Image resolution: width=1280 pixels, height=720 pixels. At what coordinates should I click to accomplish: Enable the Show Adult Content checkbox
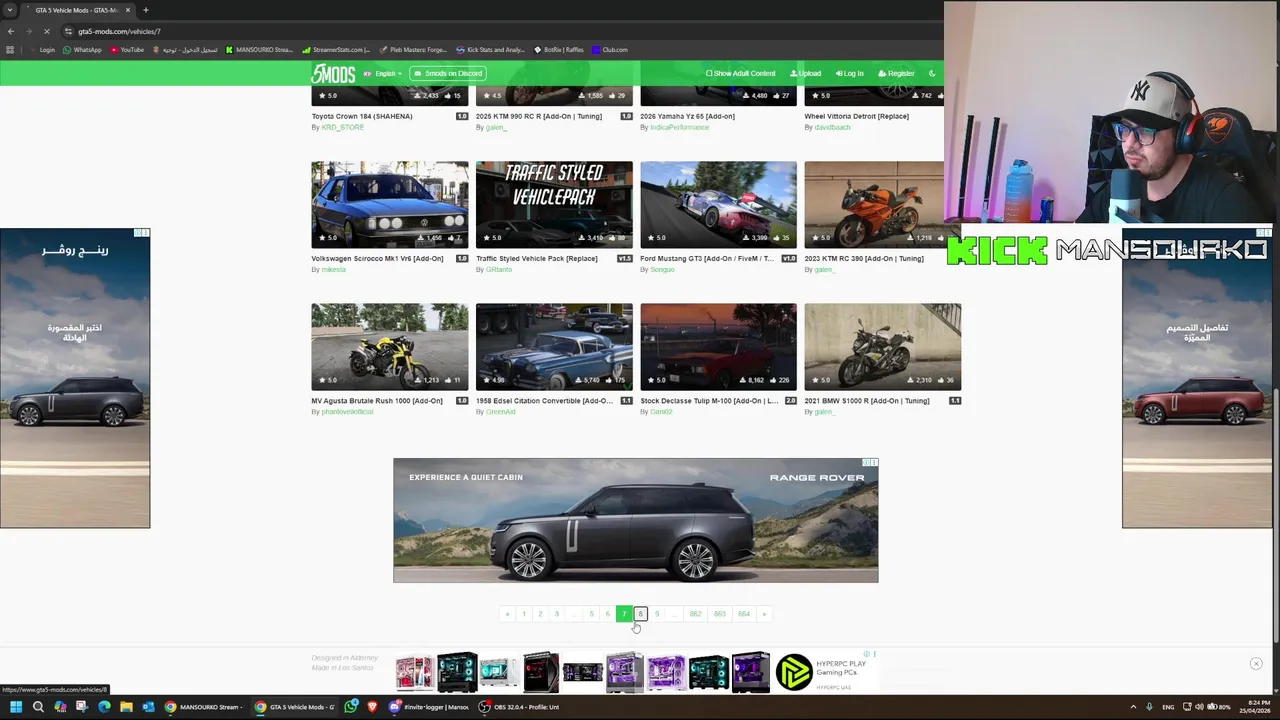[x=741, y=73]
